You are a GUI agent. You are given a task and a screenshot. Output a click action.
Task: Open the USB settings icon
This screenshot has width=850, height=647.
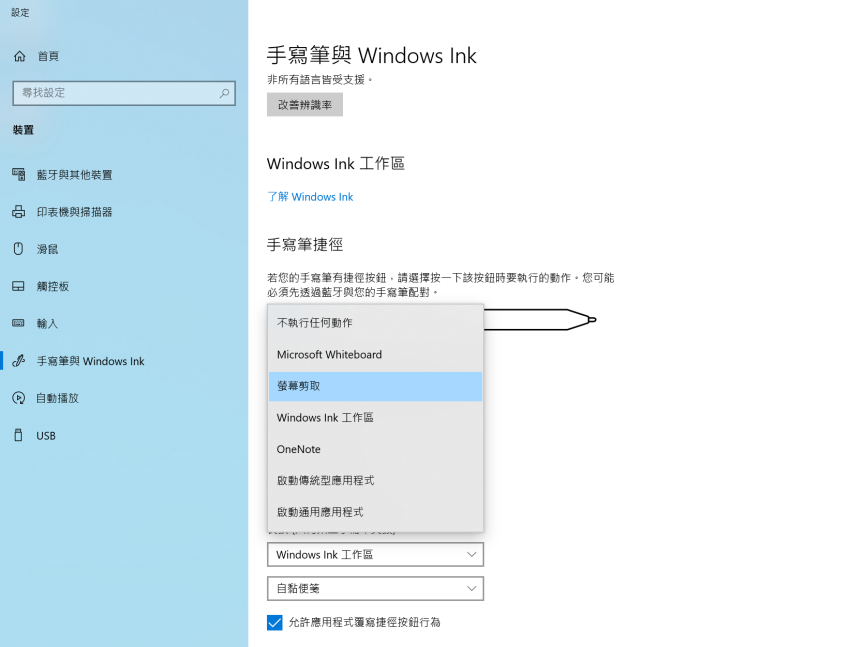click(18, 435)
